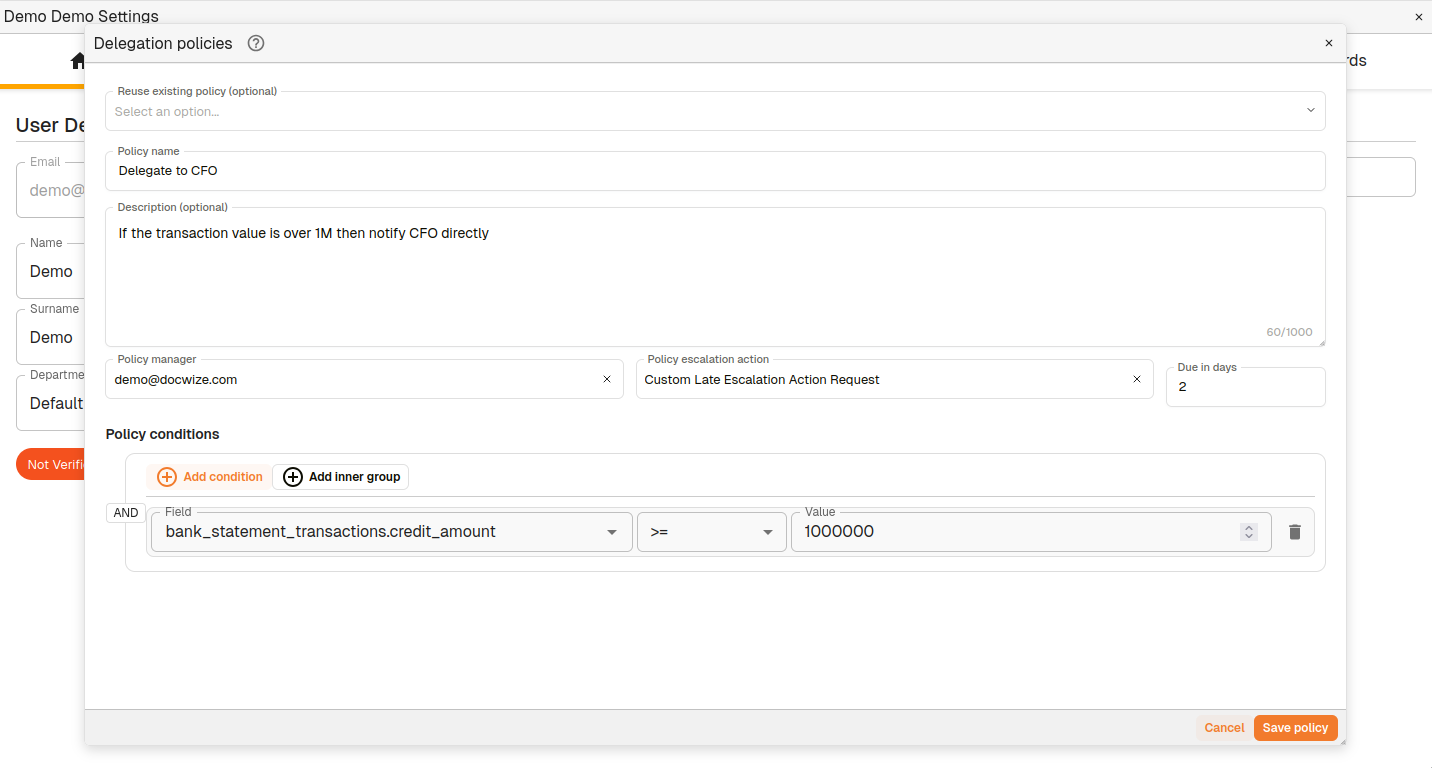The image size is (1432, 768).
Task: Click the Due in days field
Action: [x=1245, y=387]
